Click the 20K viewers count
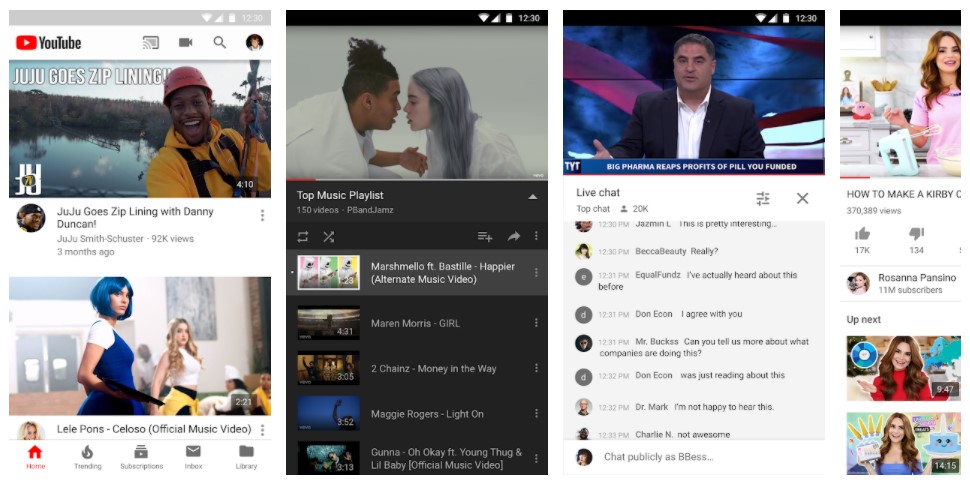The height and width of the screenshot is (486, 970). pyautogui.click(x=634, y=209)
